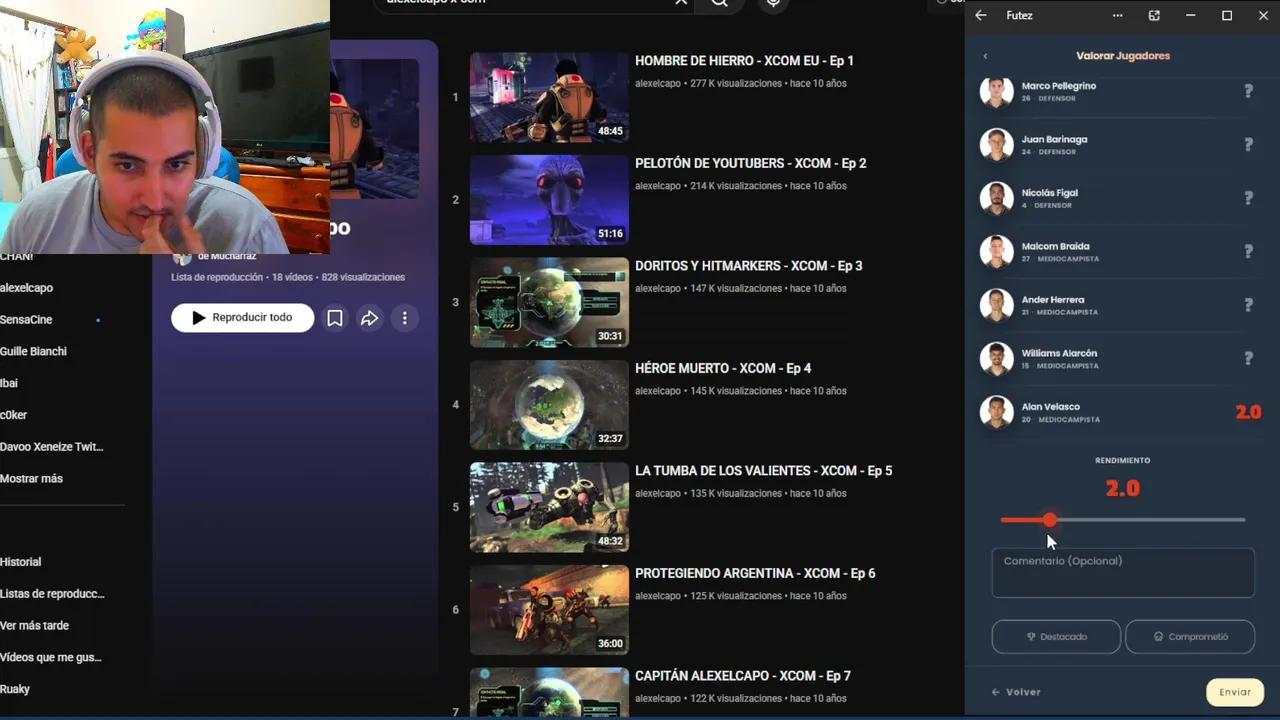This screenshot has height=720, width=1280.
Task: Open HOMBRE DE HIERRO Ep 1 thumbnail
Action: tap(549, 97)
